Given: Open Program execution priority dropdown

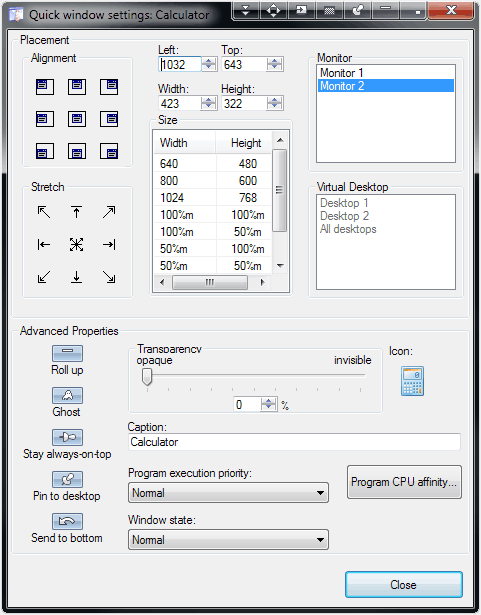Looking at the screenshot, I should 228,493.
